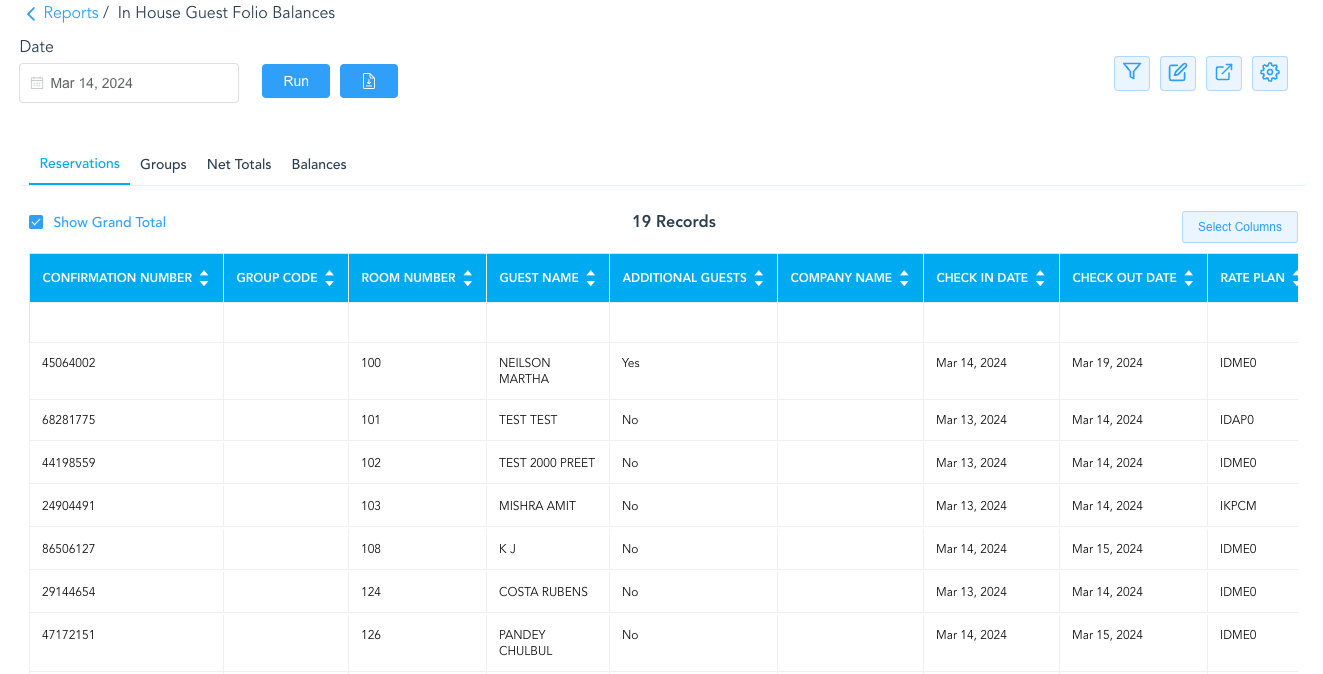Click the Run button

pos(296,81)
